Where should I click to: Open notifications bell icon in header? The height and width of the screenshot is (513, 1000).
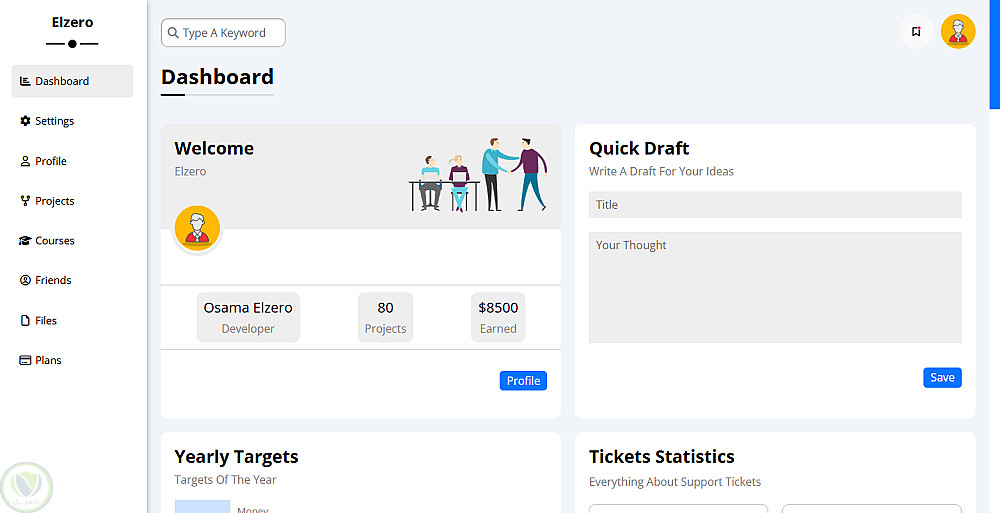point(916,32)
